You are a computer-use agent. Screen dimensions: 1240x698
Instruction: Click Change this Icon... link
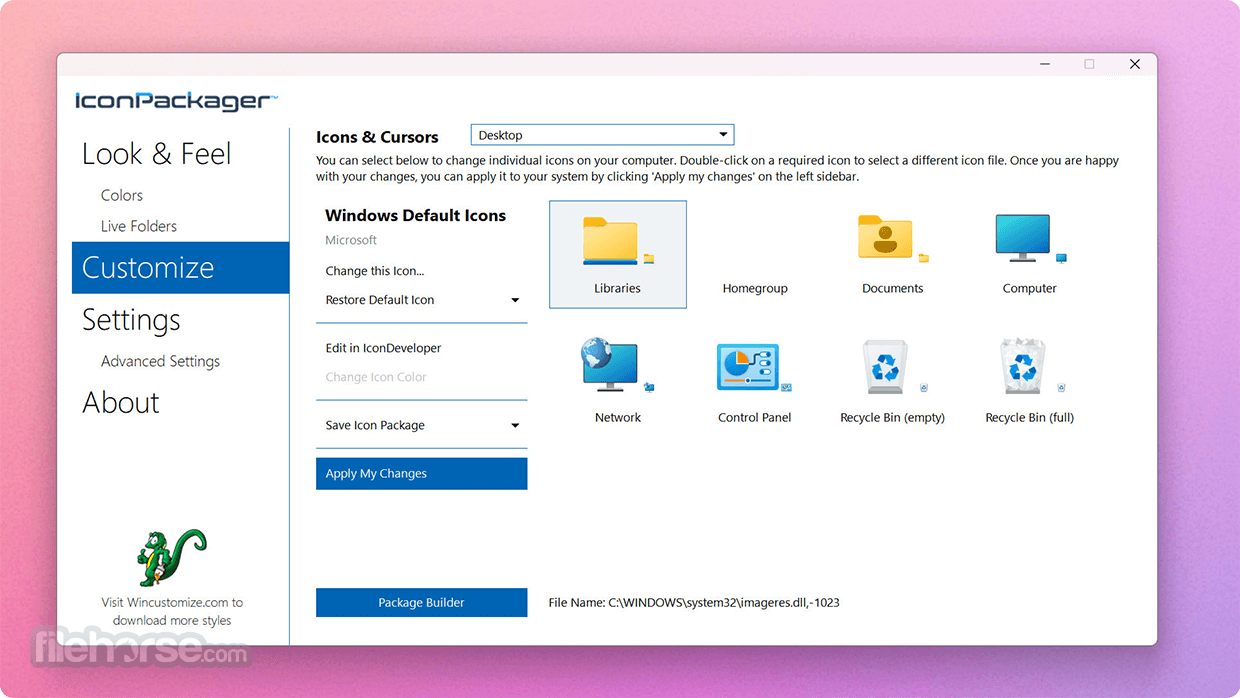[x=375, y=271]
